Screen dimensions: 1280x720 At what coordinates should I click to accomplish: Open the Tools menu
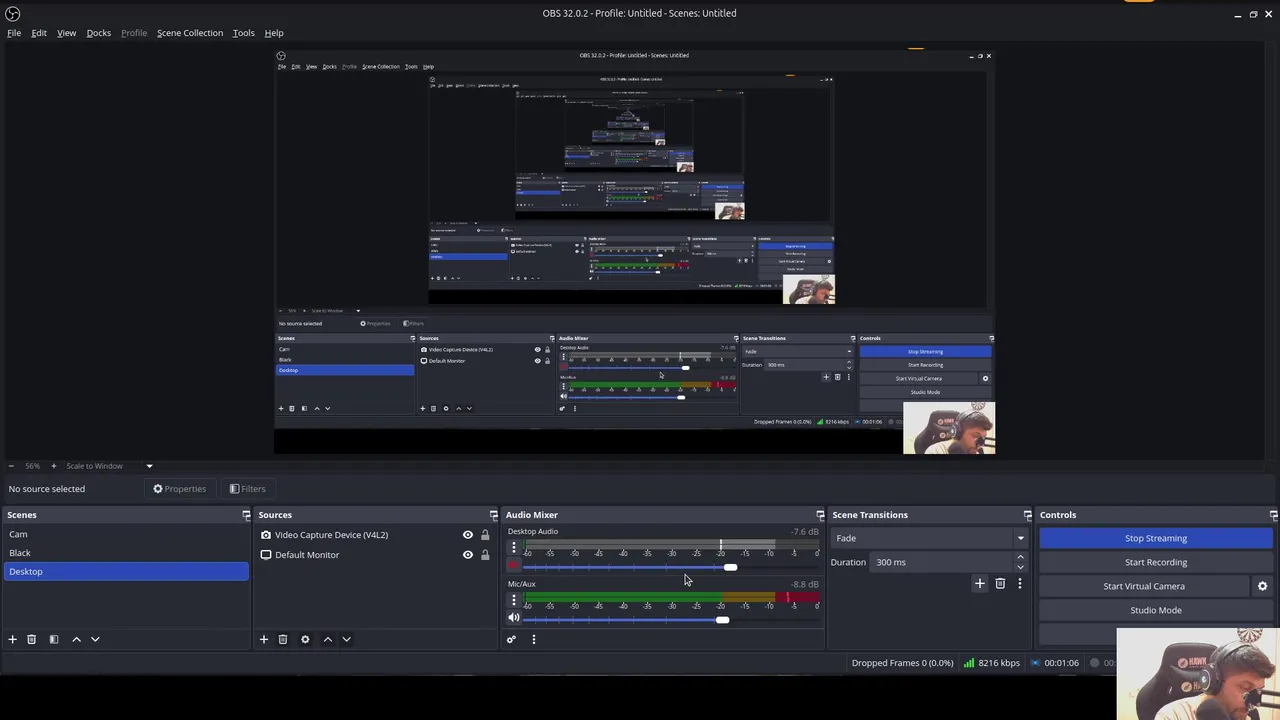click(243, 33)
